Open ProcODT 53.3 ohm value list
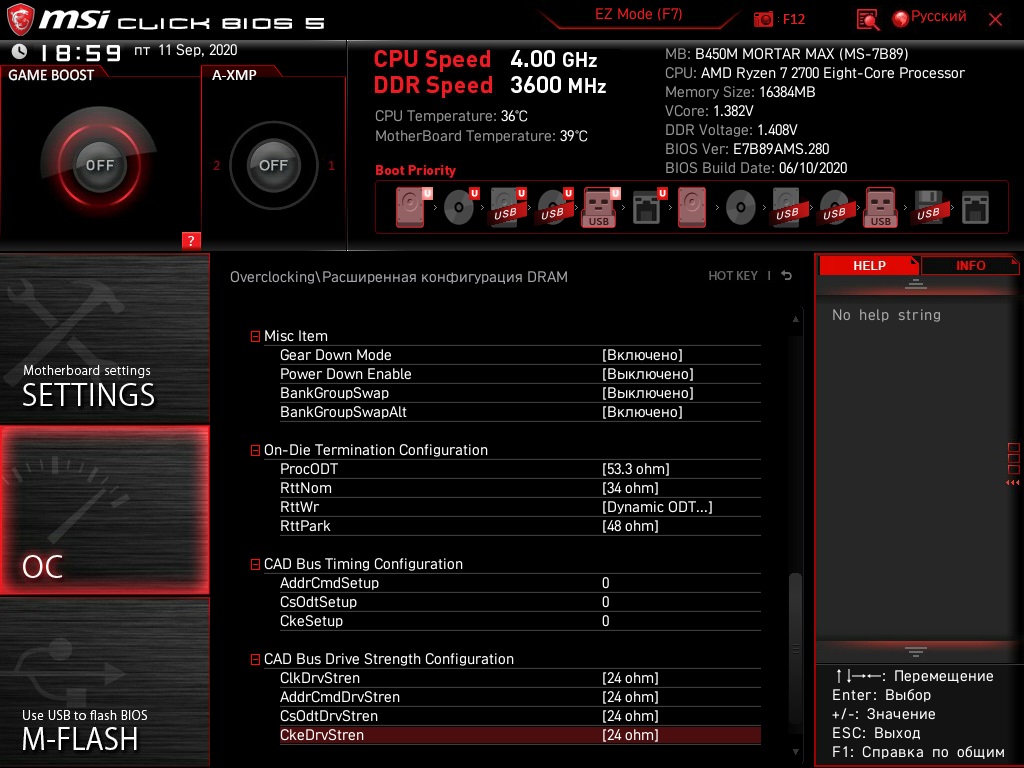Viewport: 1024px width, 768px height. 635,469
